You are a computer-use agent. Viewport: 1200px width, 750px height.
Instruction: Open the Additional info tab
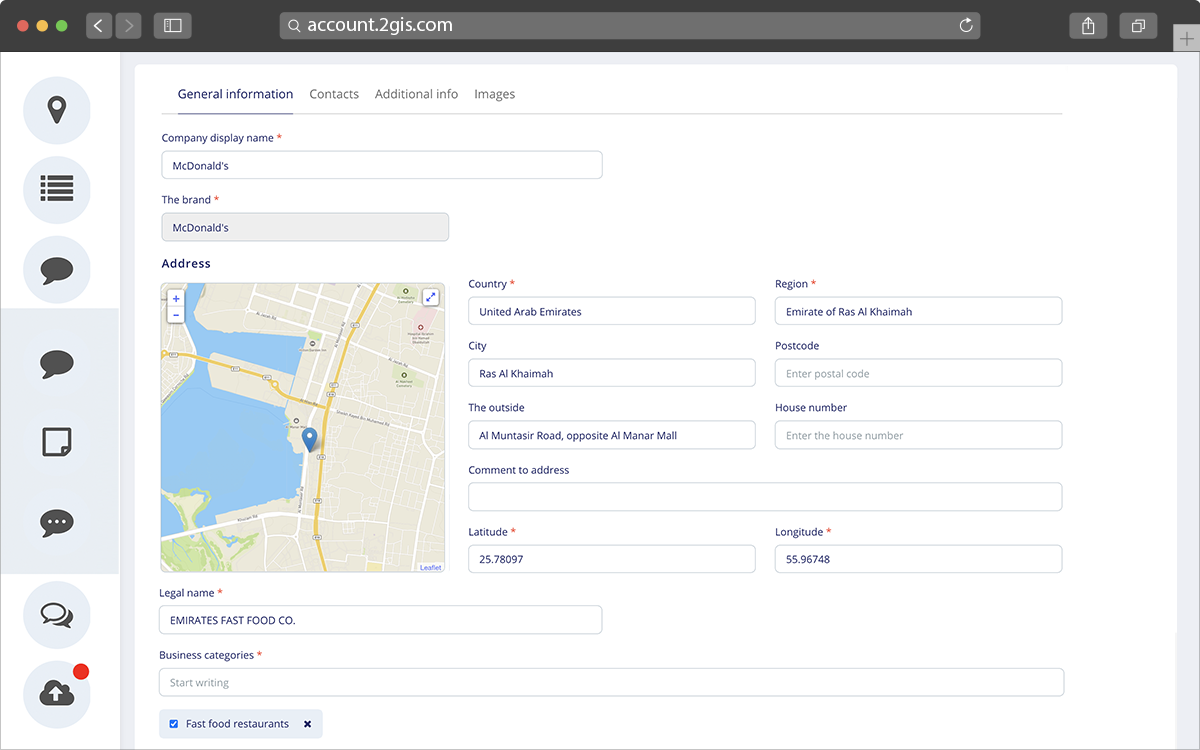coord(416,94)
